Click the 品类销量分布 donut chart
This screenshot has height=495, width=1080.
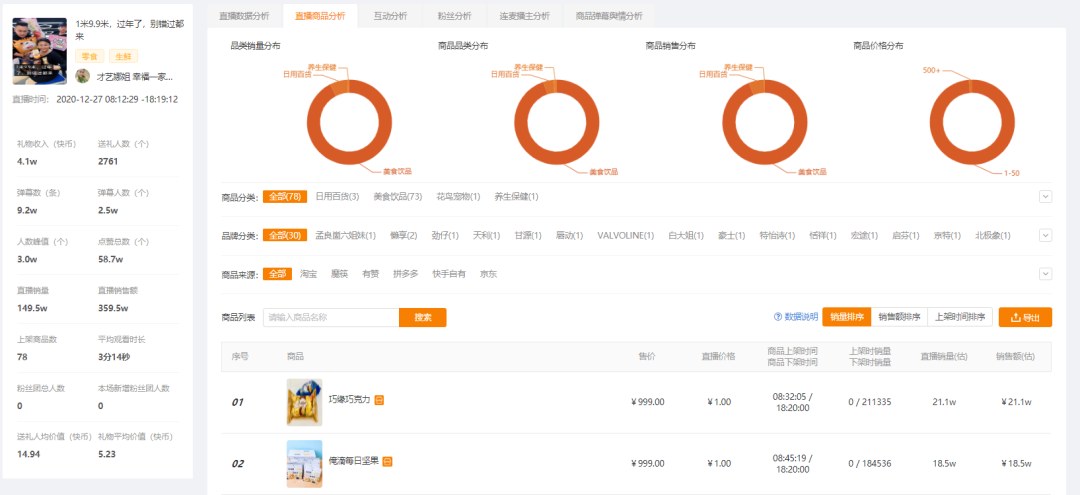tap(349, 122)
